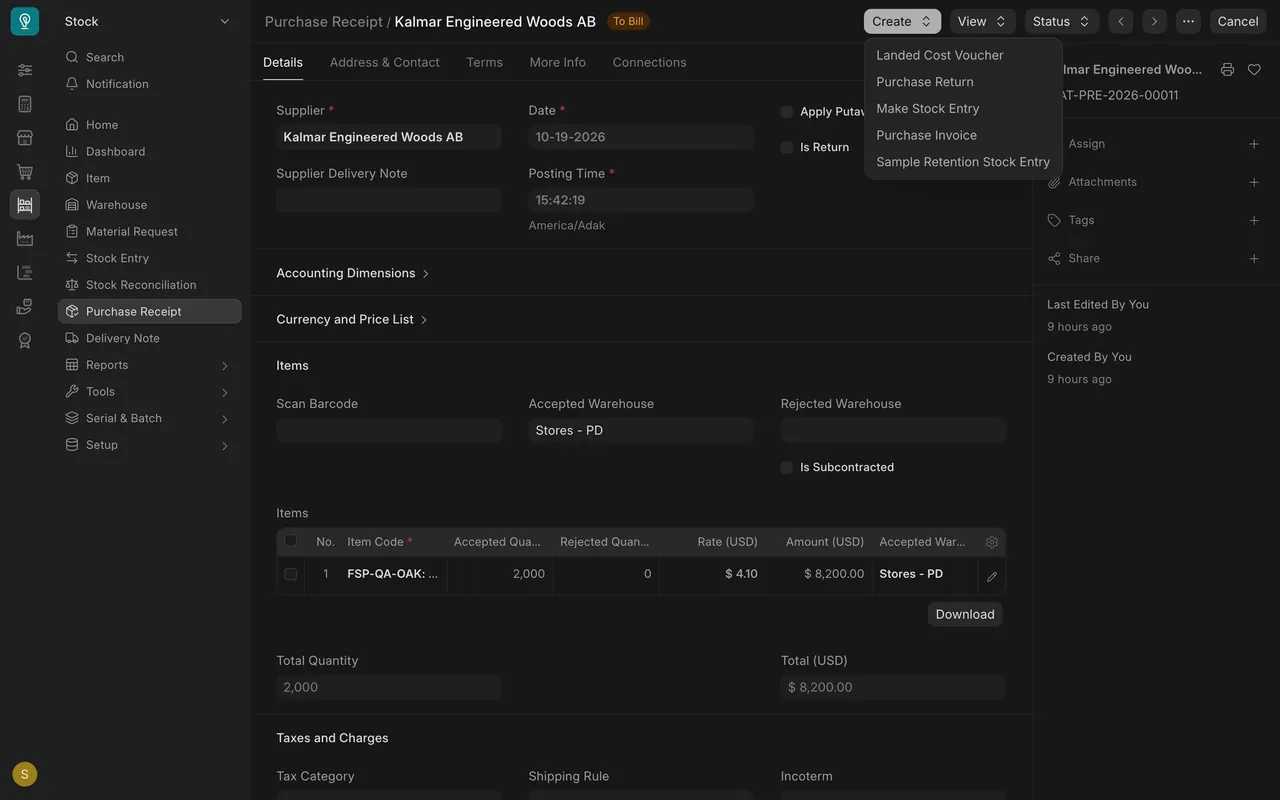Choose Purchase Invoice from Create menu
This screenshot has height=800, width=1280.
click(x=963, y=135)
